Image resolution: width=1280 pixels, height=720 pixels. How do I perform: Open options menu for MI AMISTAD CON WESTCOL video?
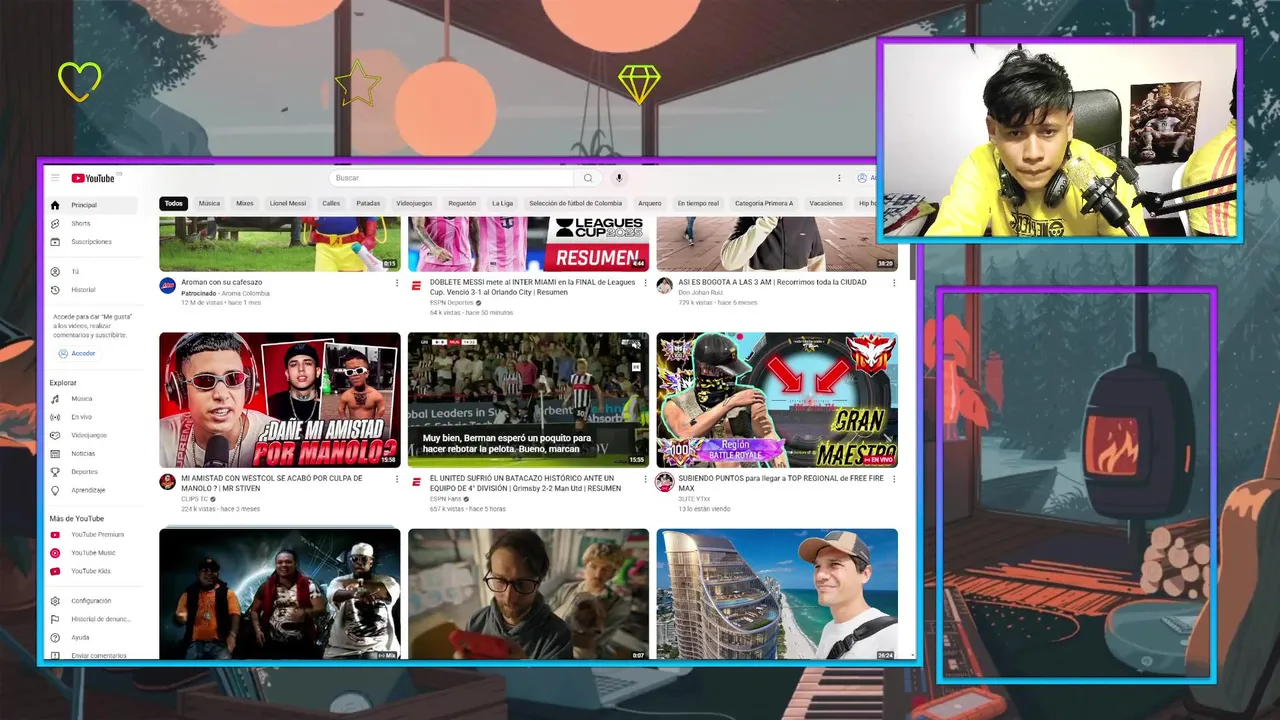click(397, 479)
